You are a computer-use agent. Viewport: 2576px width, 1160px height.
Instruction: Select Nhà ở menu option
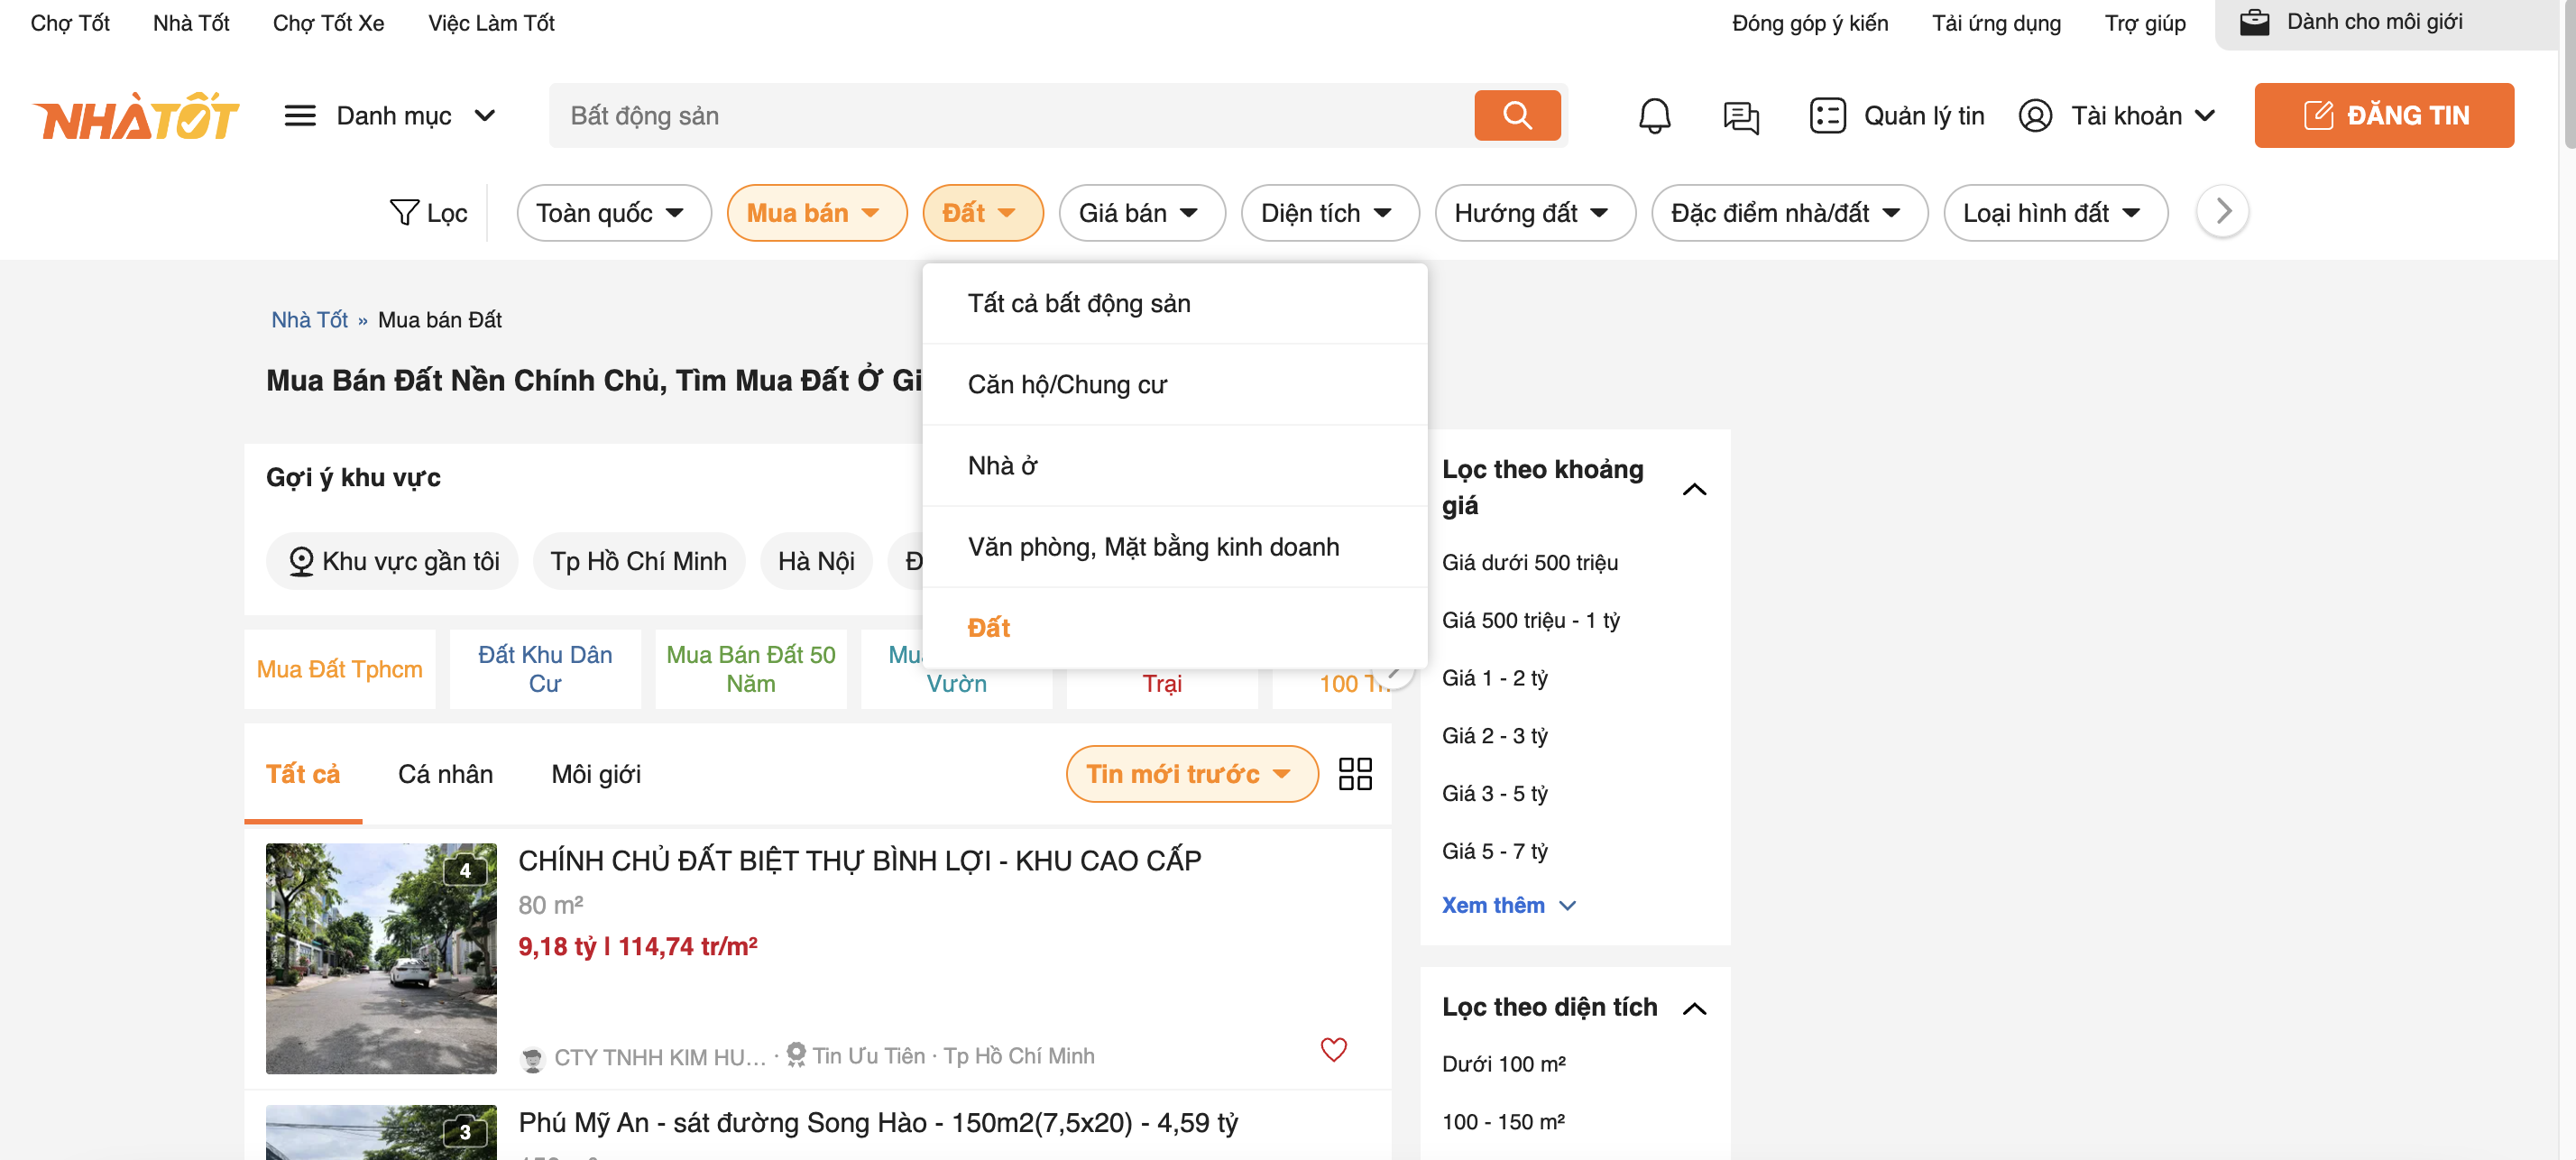pos(1174,466)
